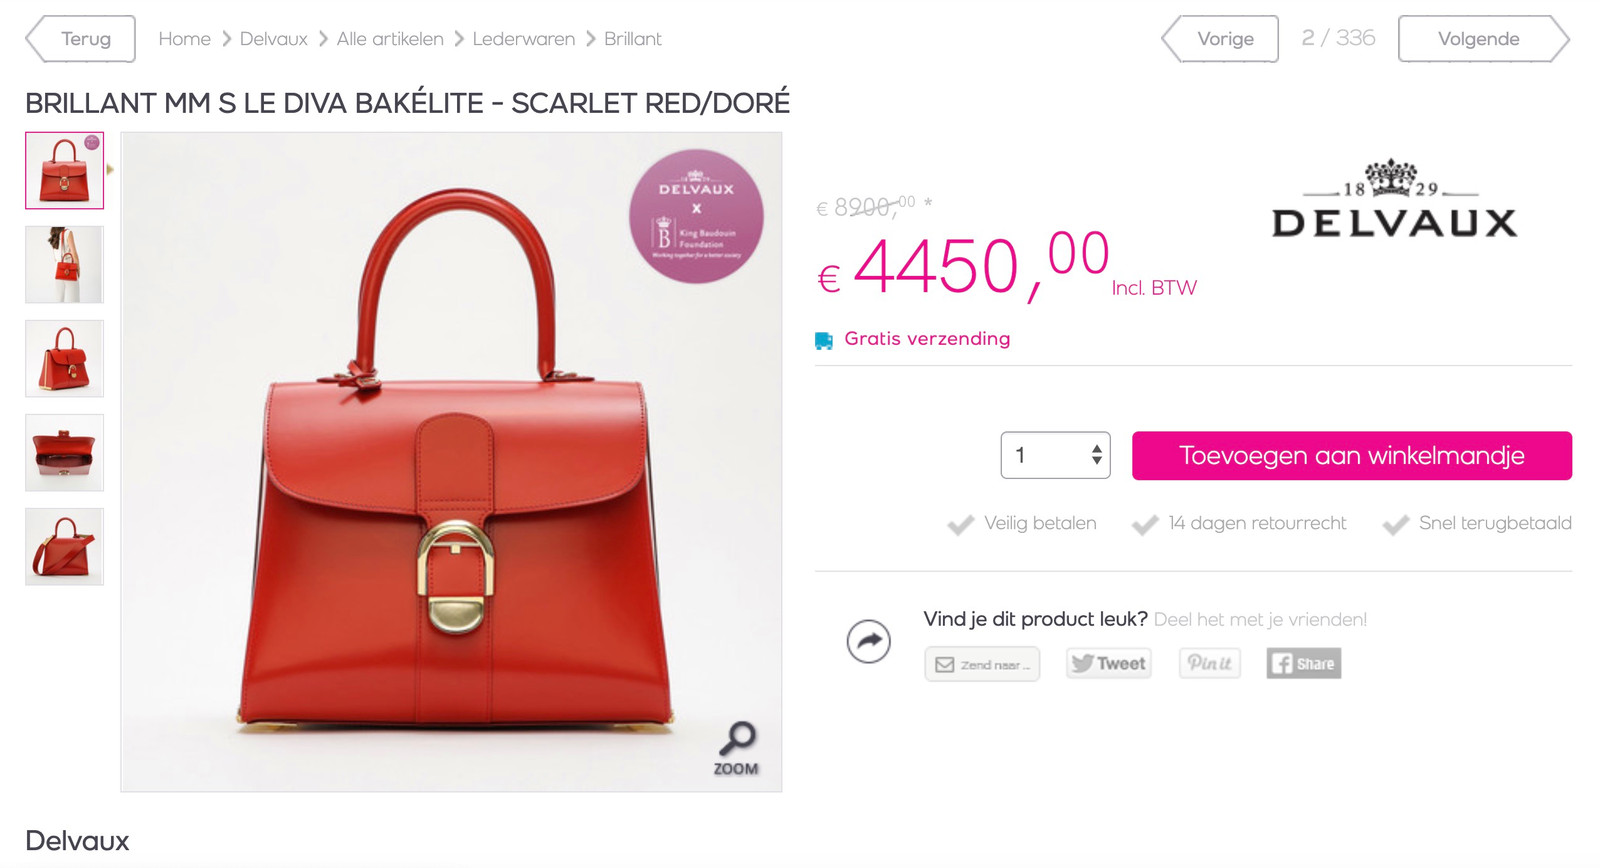Send product by email with Zend naar
The width and height of the screenshot is (1600, 868).
pos(982,664)
